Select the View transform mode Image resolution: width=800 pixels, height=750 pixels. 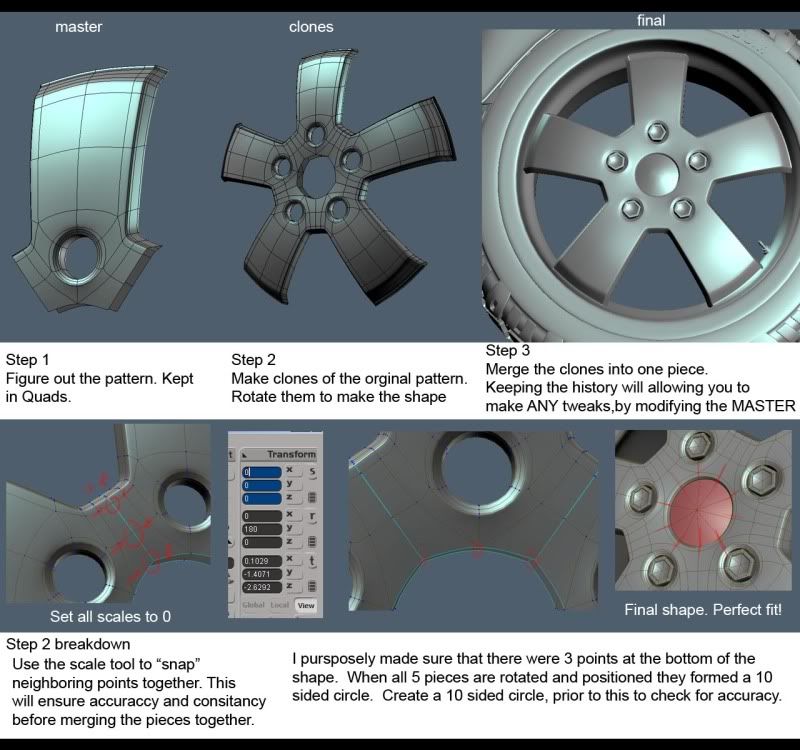pyautogui.click(x=304, y=606)
